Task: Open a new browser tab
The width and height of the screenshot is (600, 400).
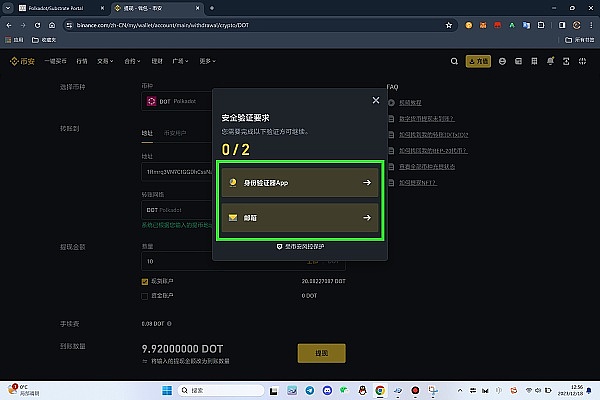Action: (212, 8)
